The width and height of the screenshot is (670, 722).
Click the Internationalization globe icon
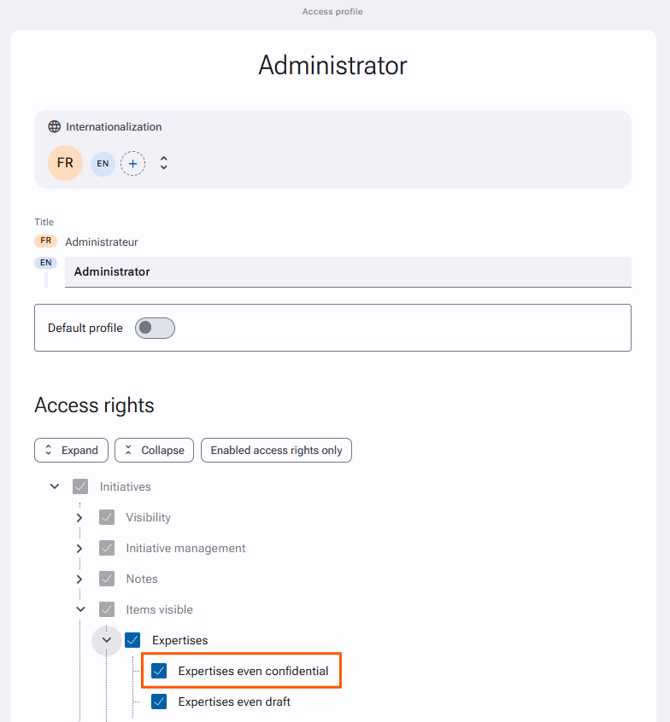click(x=54, y=127)
